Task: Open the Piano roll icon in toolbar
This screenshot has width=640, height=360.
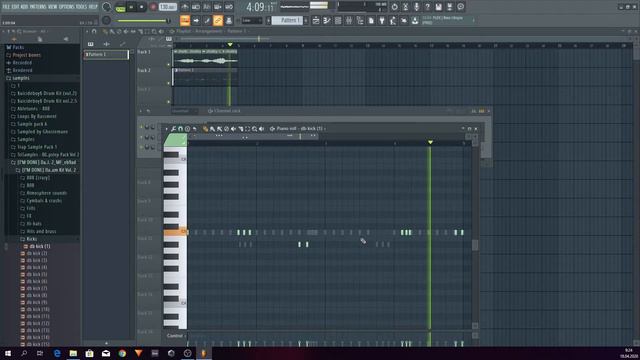Action: (327, 20)
